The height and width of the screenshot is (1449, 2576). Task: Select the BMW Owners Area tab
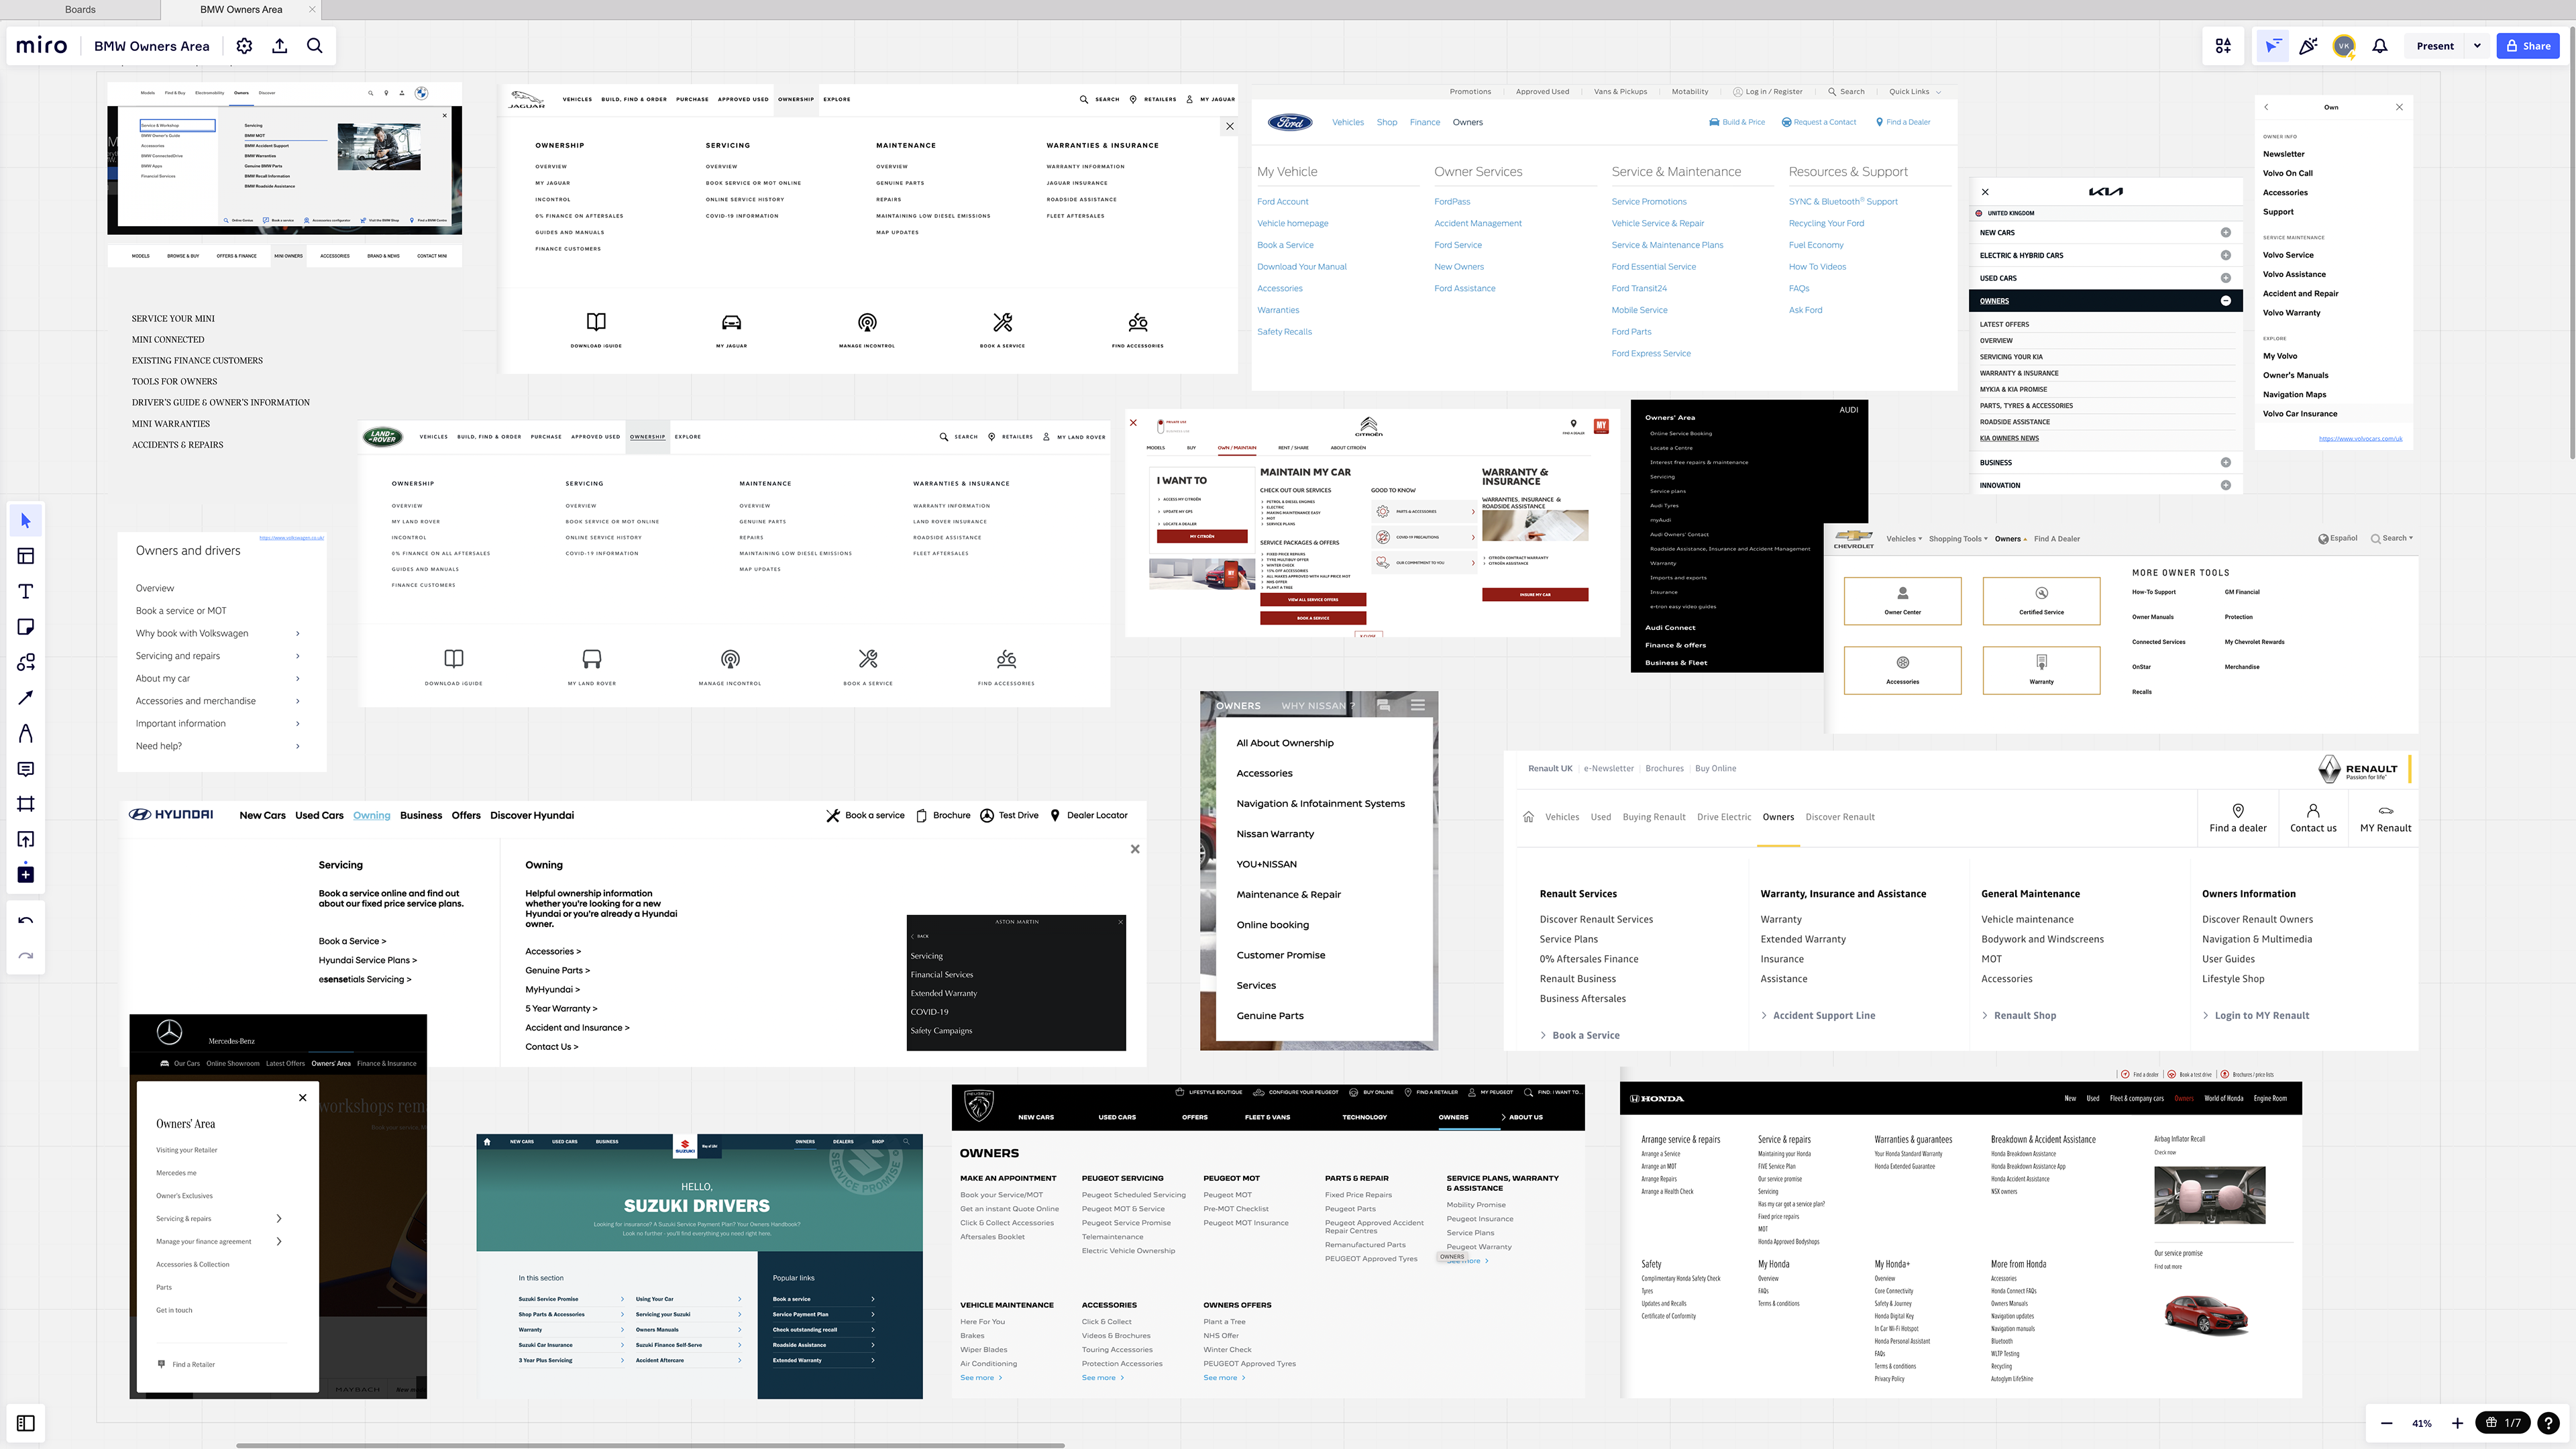241,10
